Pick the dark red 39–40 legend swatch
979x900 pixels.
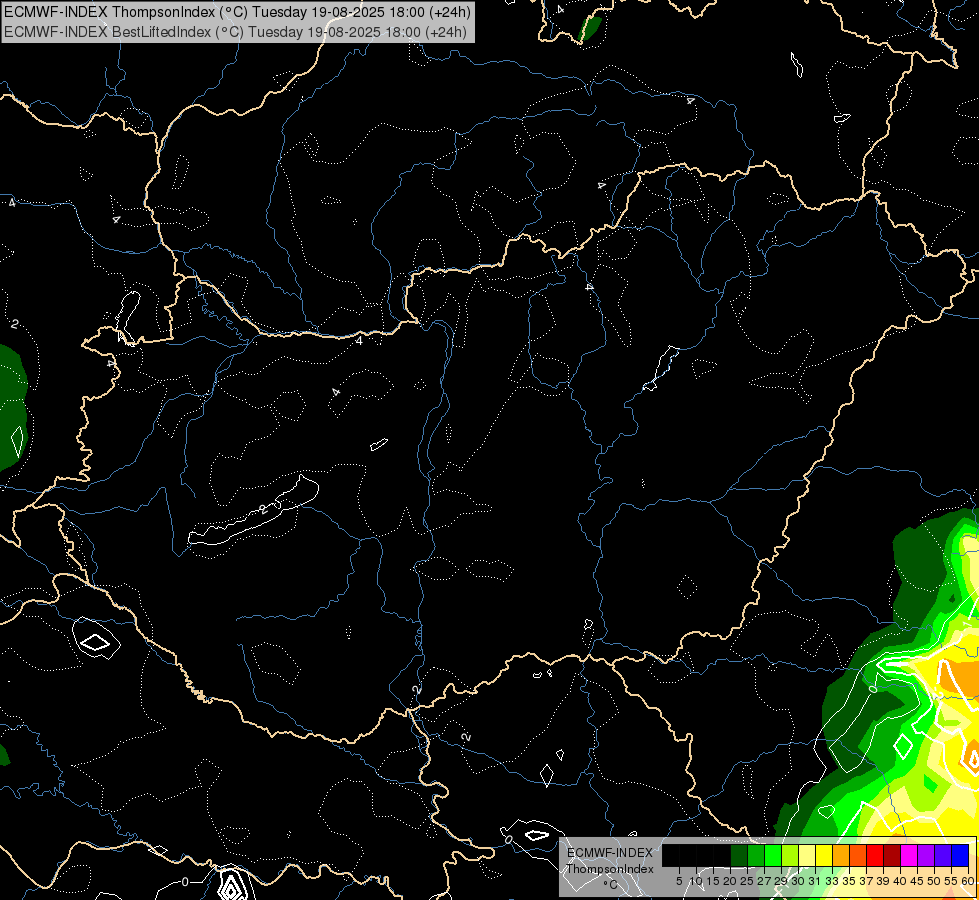892,855
